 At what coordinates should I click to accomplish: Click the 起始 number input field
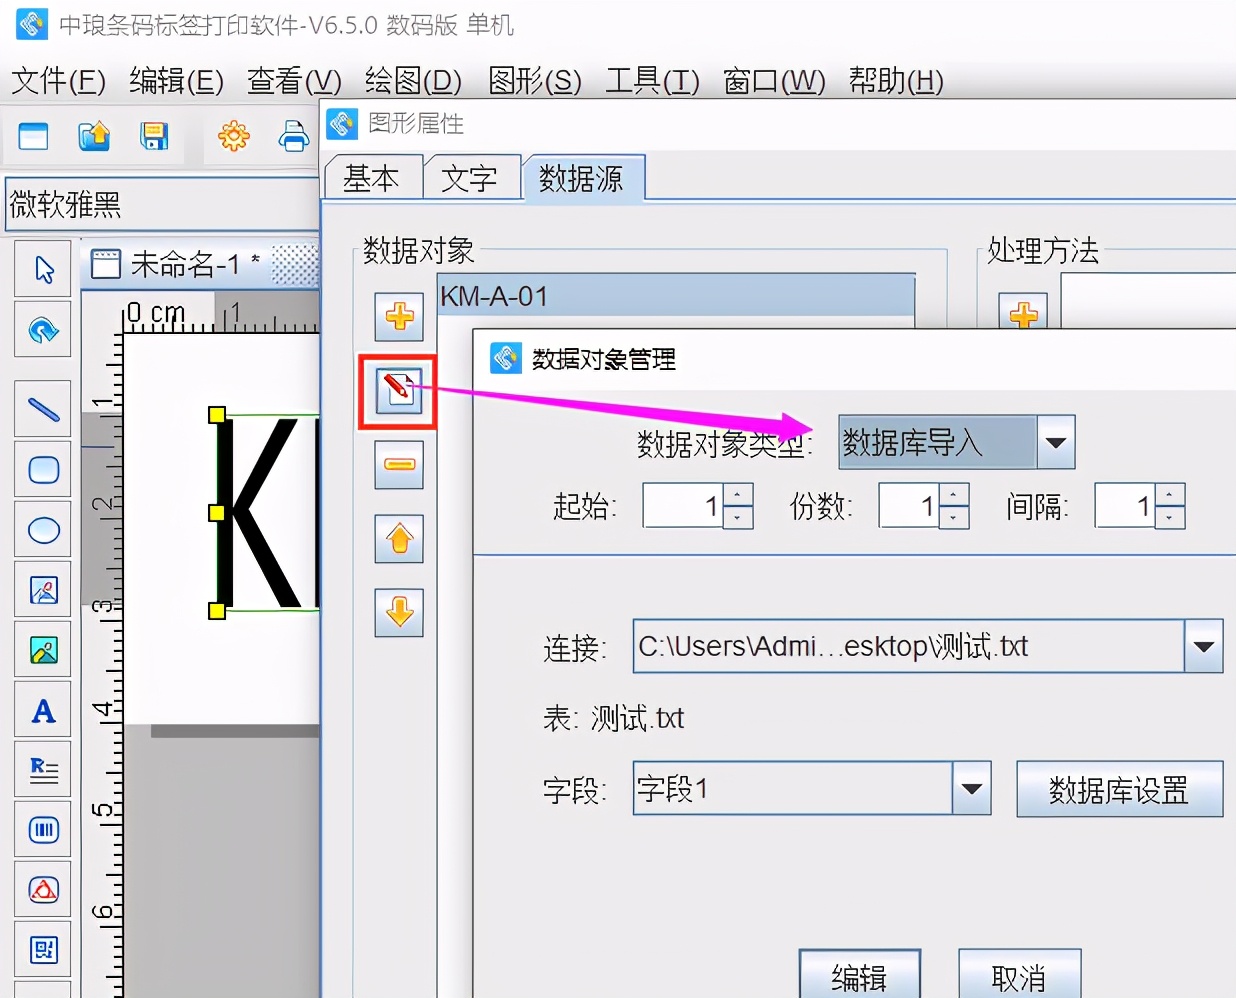tap(683, 506)
